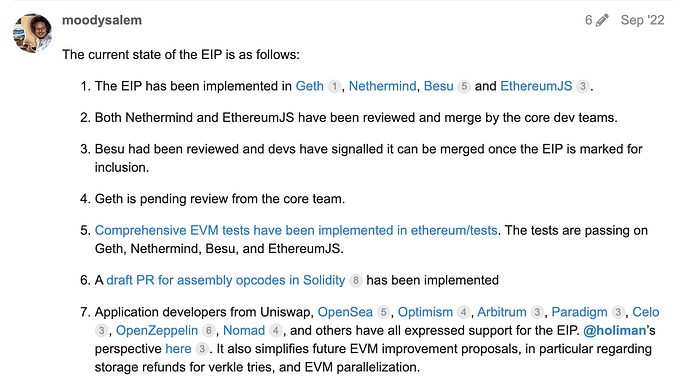Open the EthereumJS link
Image resolution: width=690 pixels, height=388 pixels.
pyautogui.click(x=536, y=86)
